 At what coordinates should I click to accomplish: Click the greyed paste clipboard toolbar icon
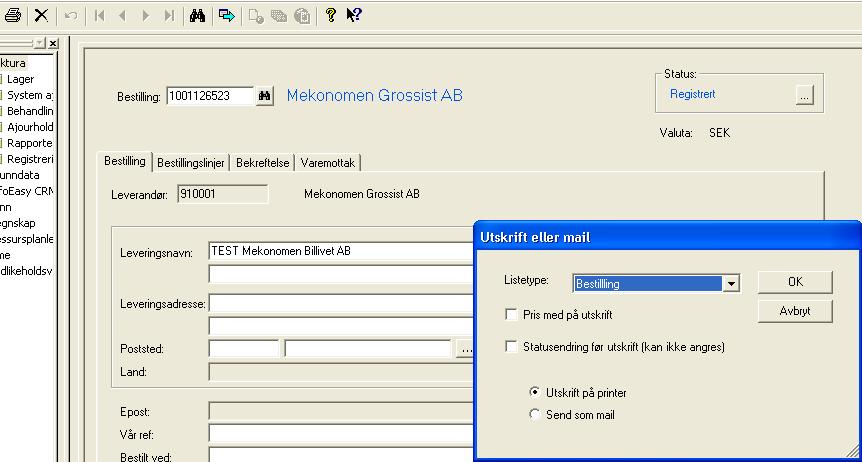(x=302, y=16)
